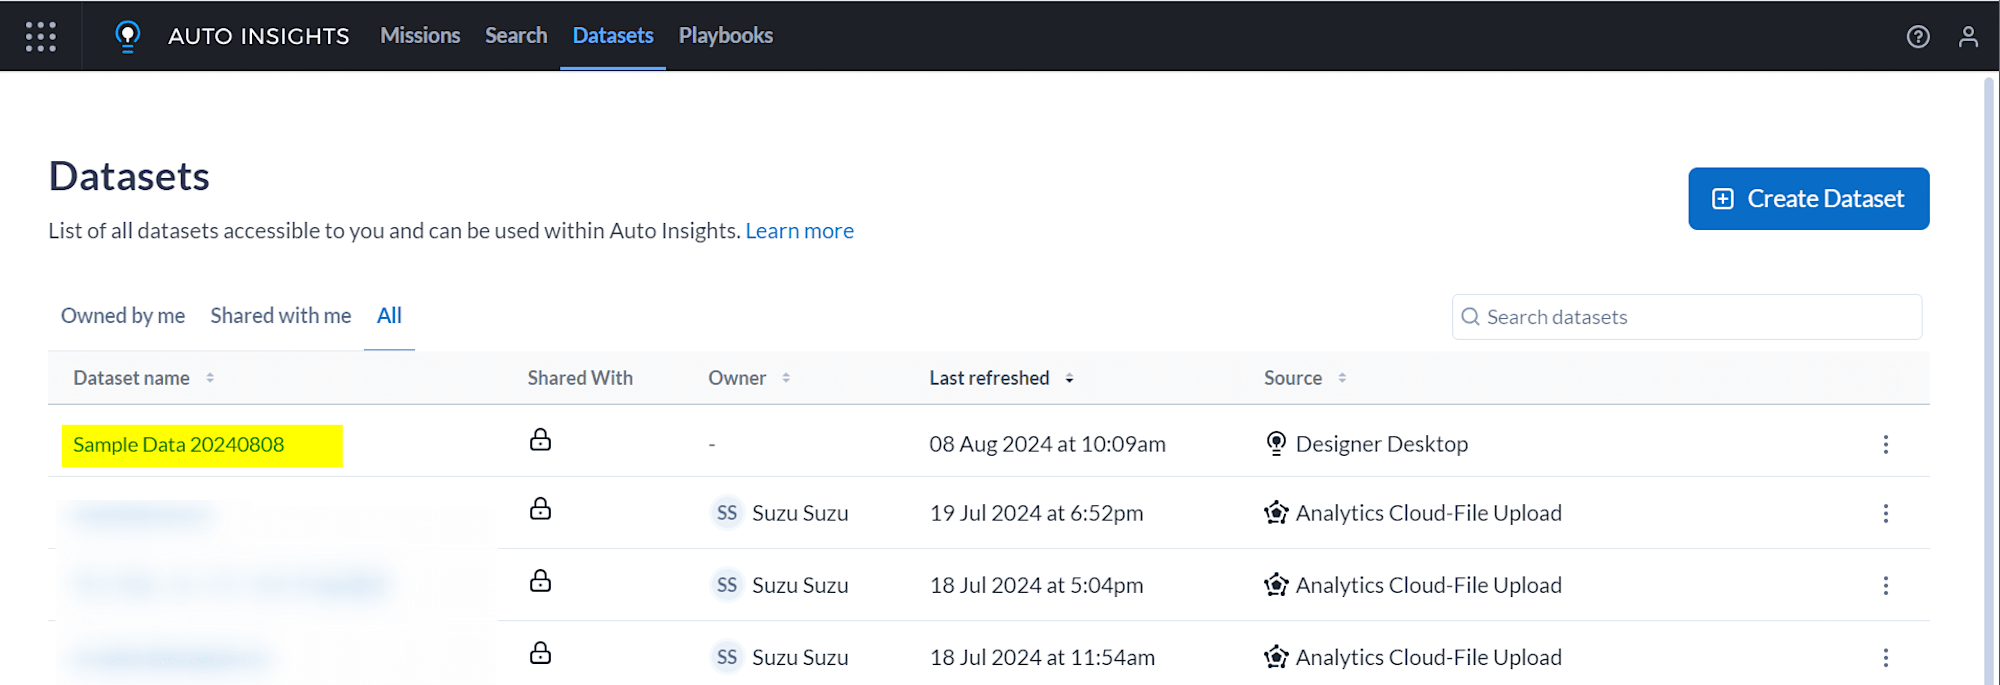Screen dimensions: 2000x685
Task: Click lock icon for Sample Data 20240808
Action: [x=540, y=440]
